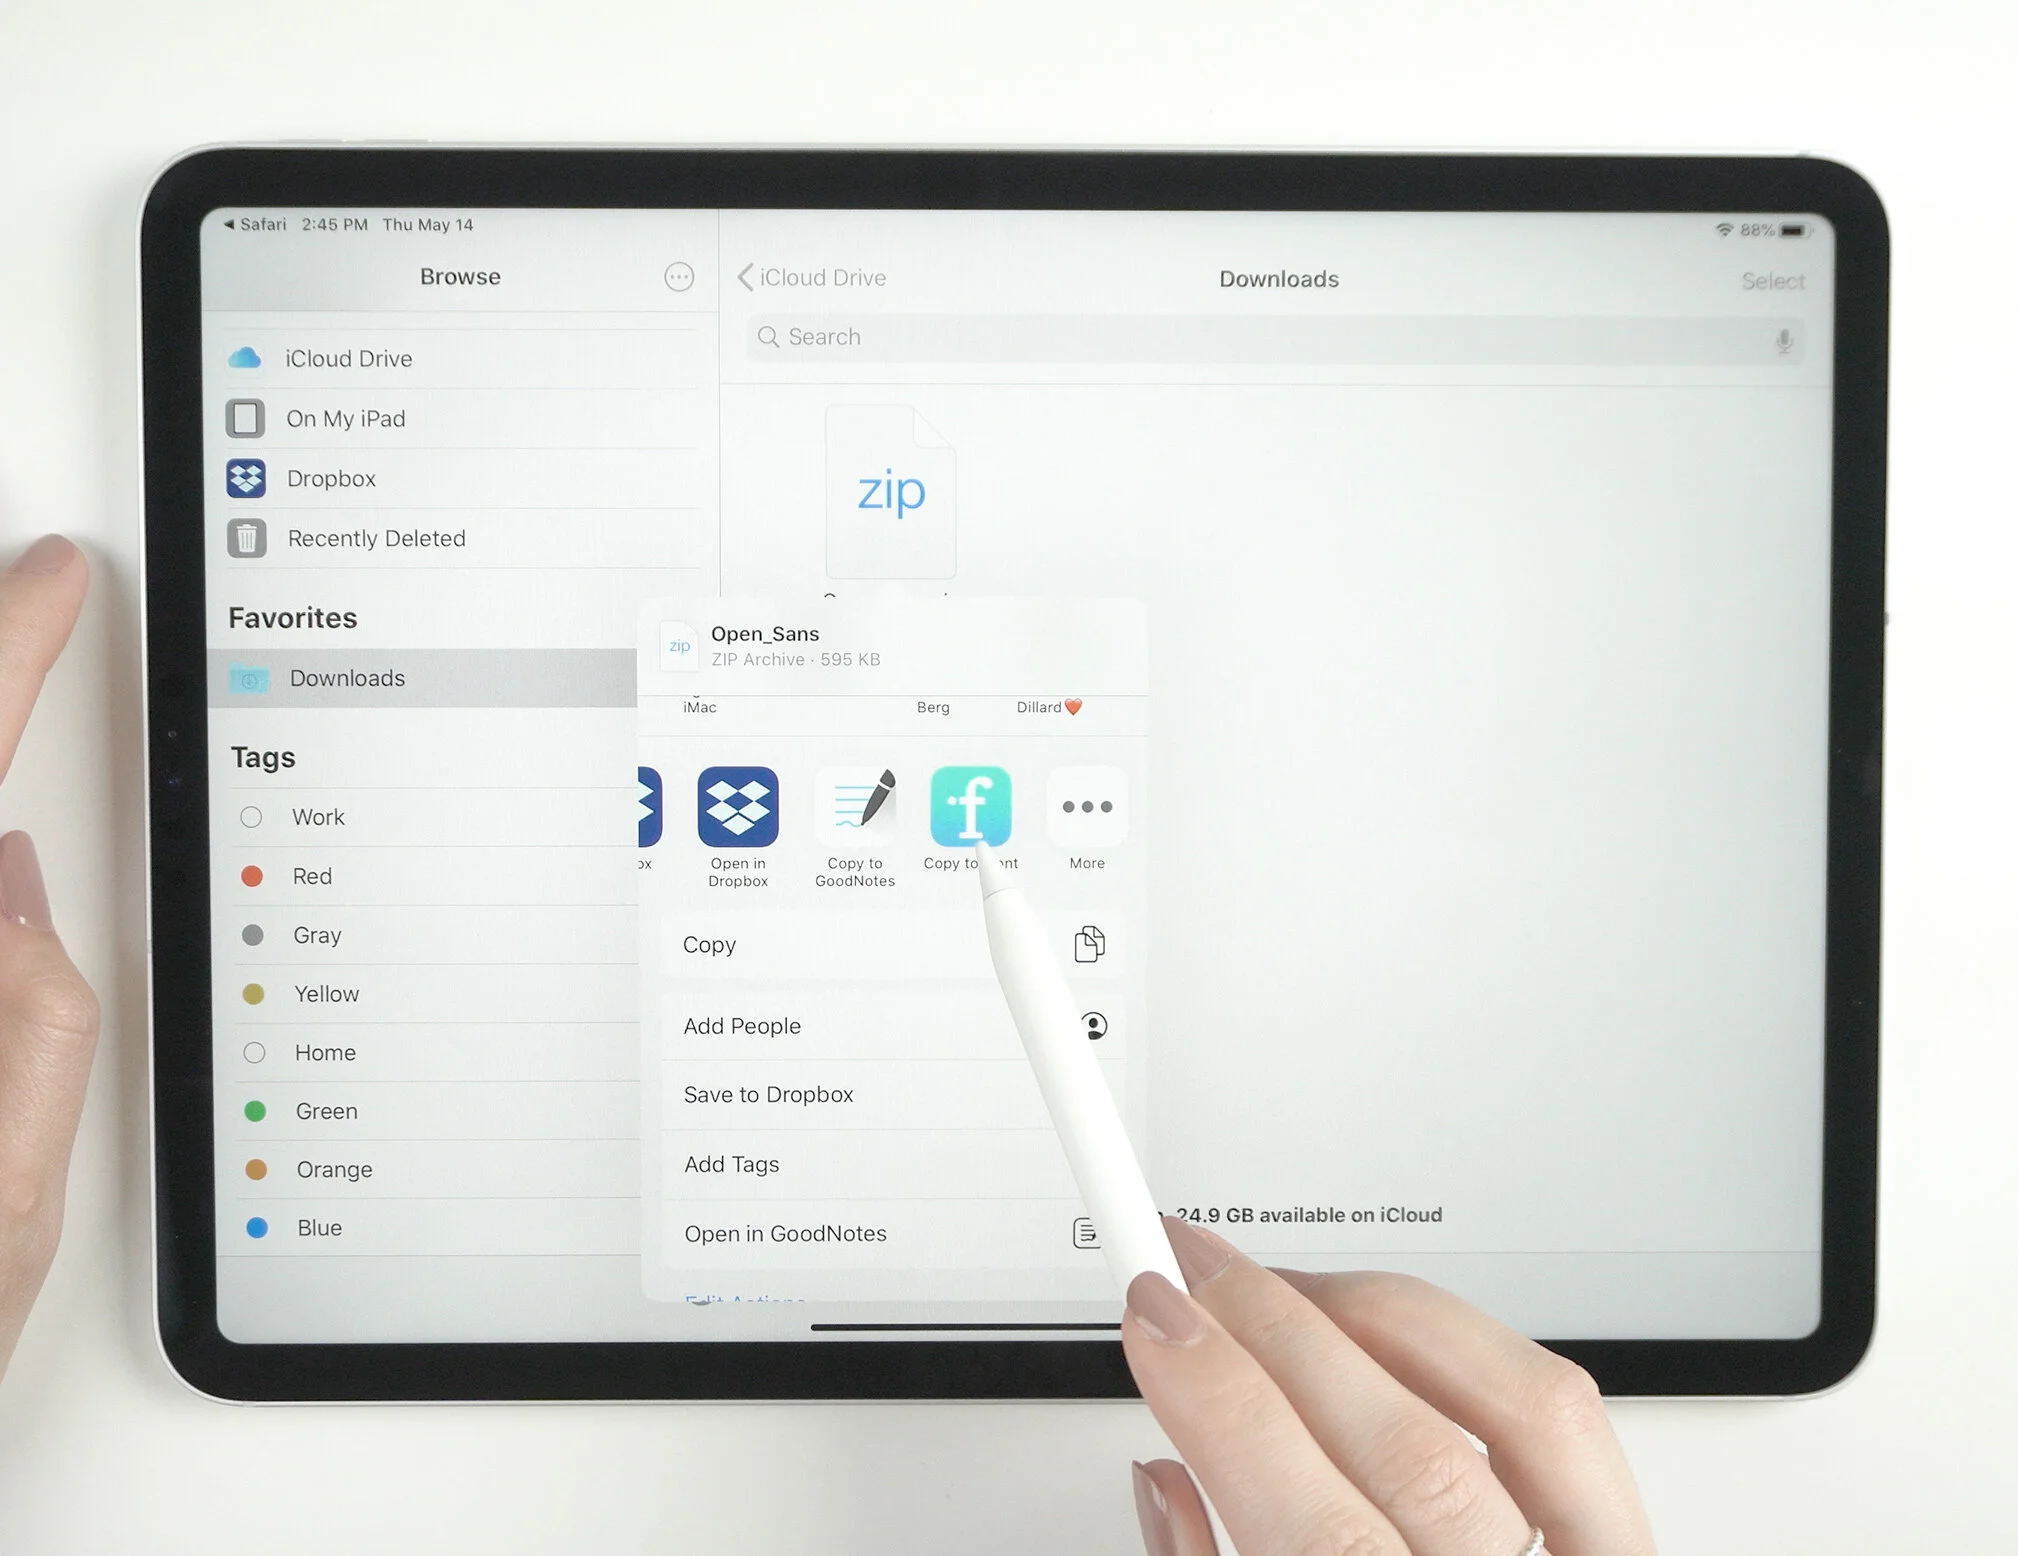Select the Red tag radio button
The width and height of the screenshot is (2018, 1556).
(x=252, y=876)
